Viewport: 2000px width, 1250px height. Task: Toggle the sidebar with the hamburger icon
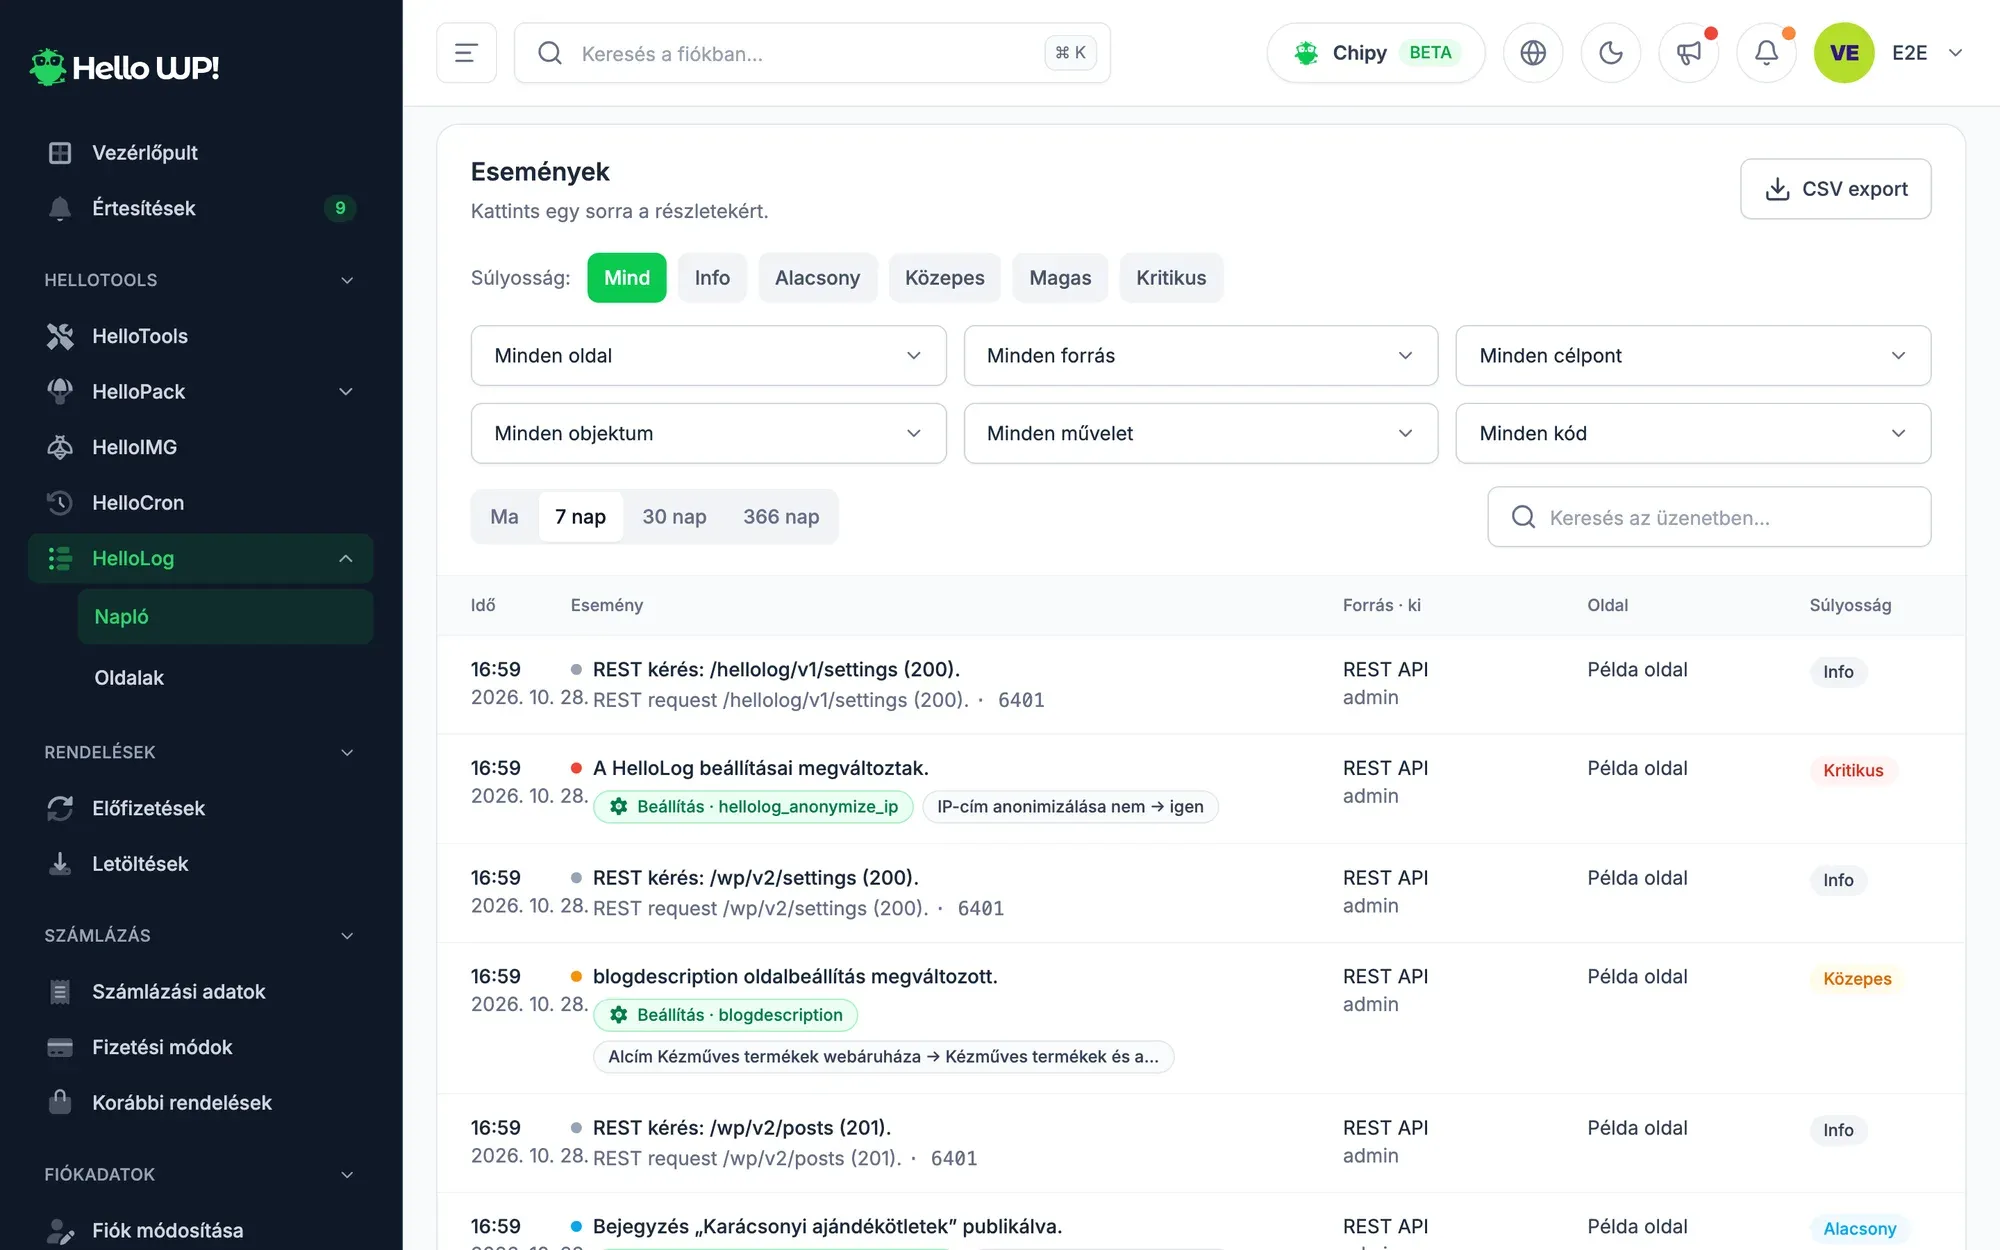click(466, 53)
